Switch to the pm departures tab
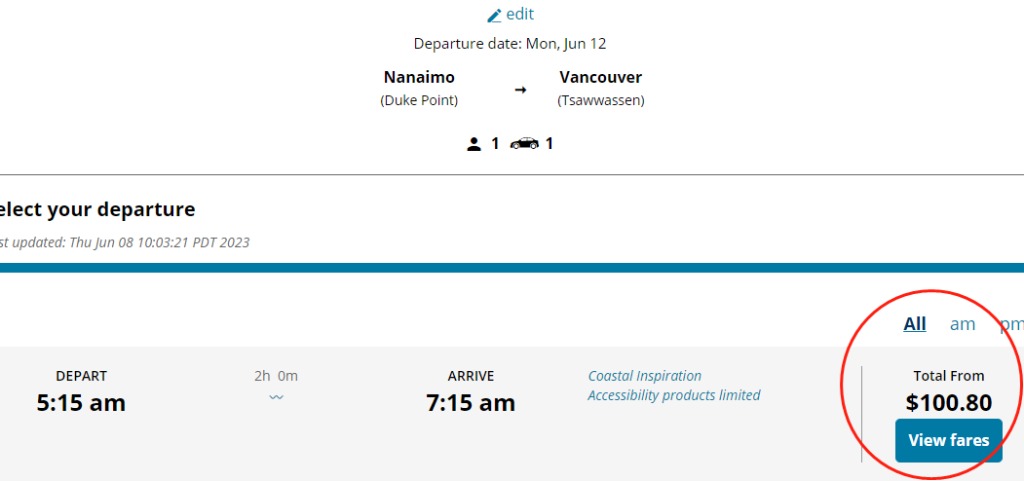Viewport: 1024px width, 481px height. 1012,324
